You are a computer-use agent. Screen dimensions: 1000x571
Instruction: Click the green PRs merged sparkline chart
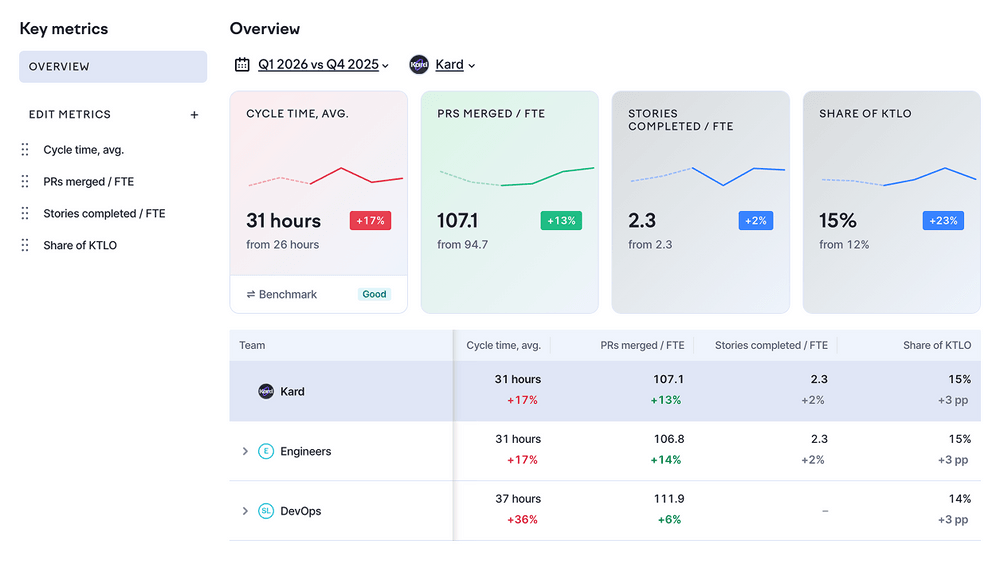point(517,177)
